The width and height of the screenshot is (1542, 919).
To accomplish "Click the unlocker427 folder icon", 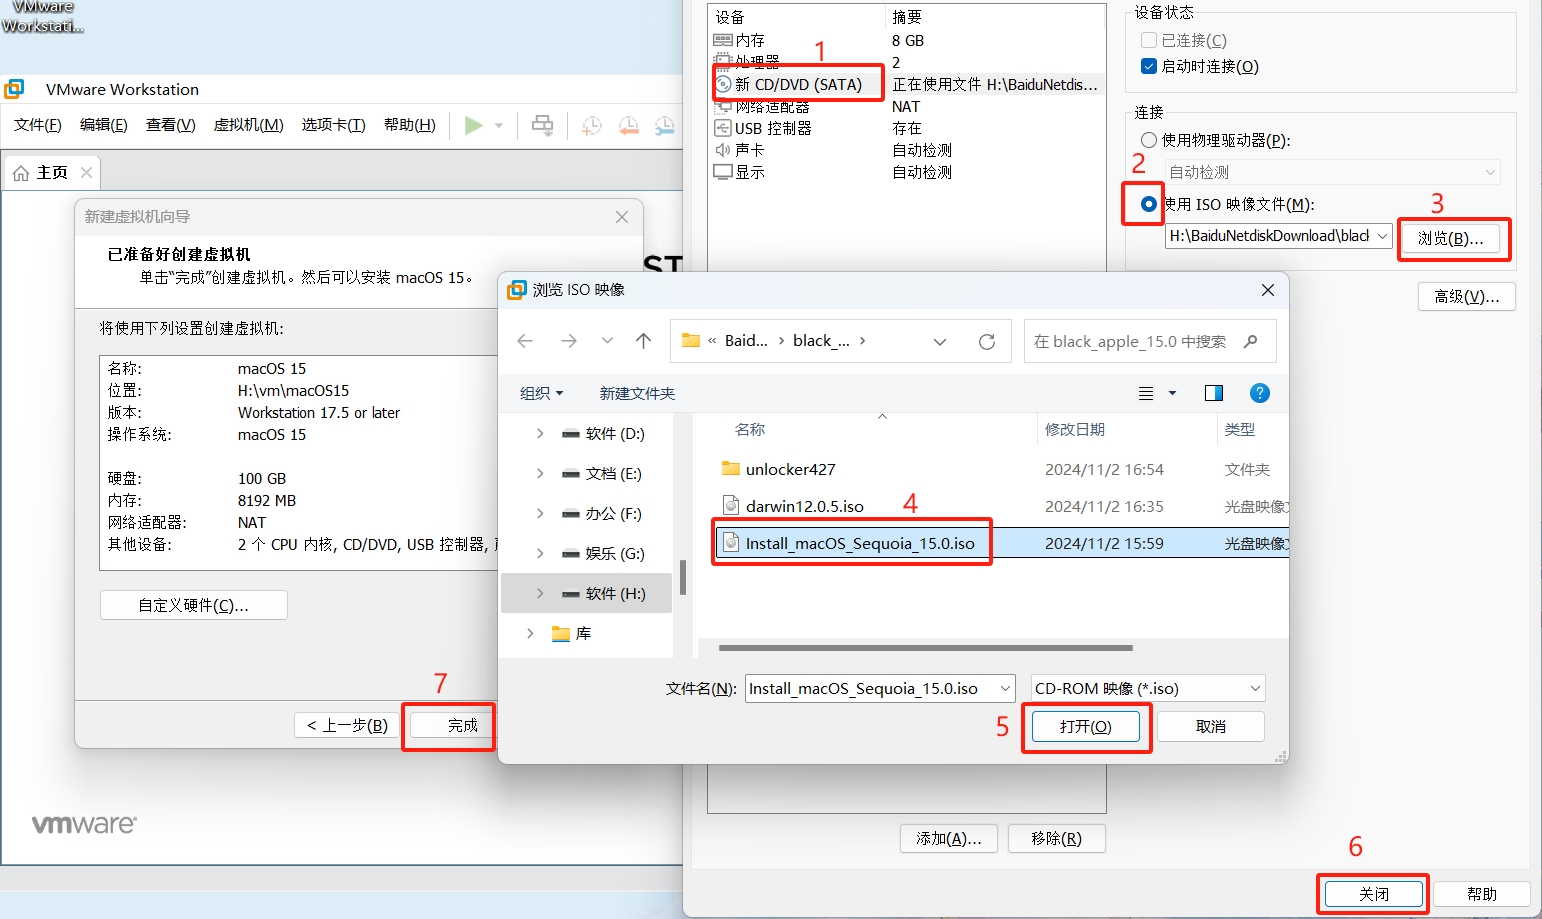I will 731,469.
